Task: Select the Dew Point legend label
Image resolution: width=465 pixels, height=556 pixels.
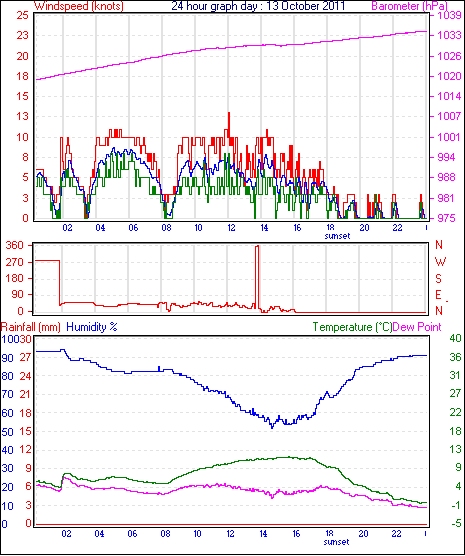Action: point(417,327)
